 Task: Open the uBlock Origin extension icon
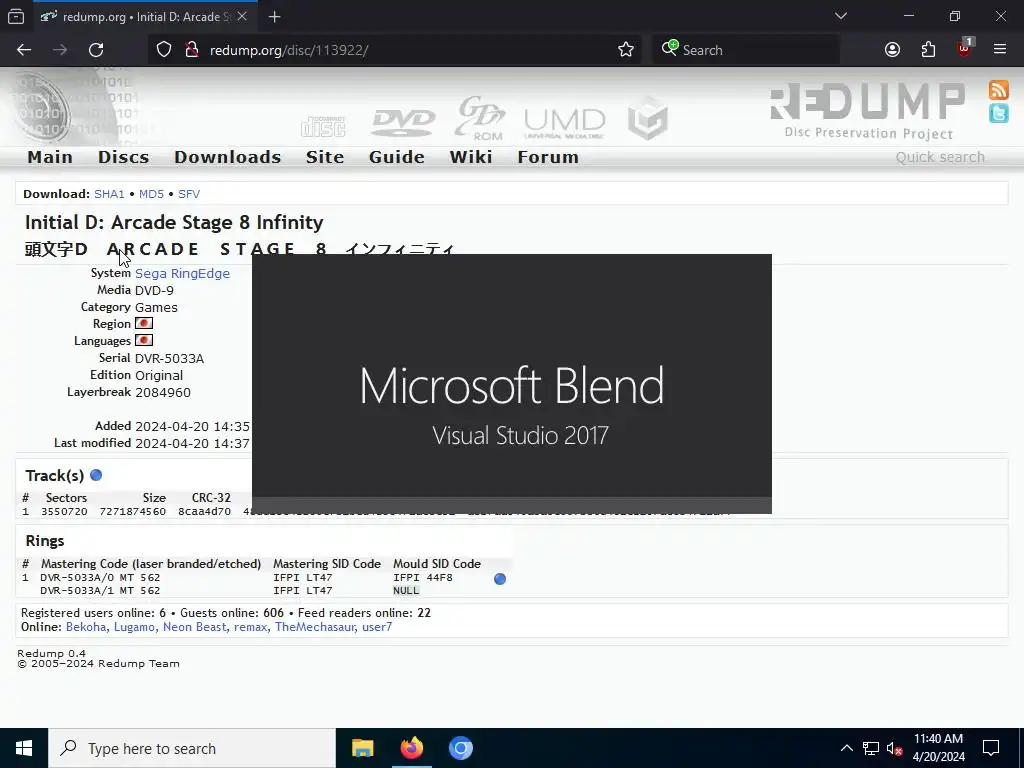965,48
